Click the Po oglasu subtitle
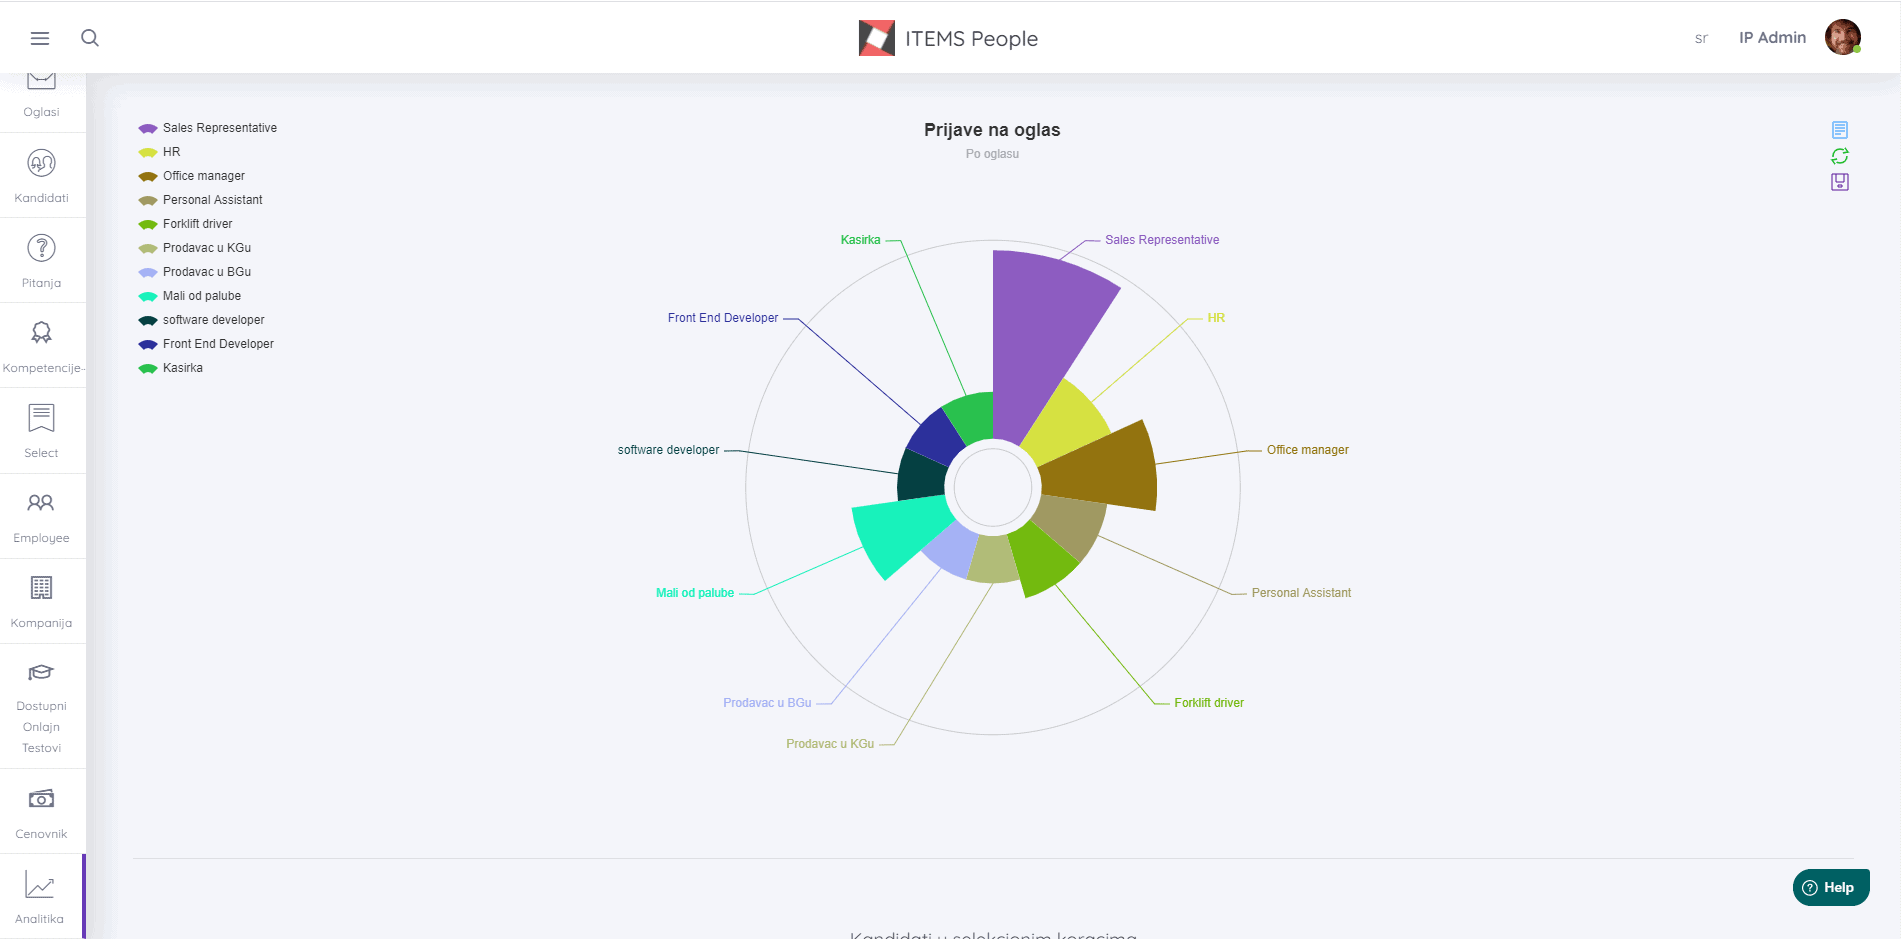 point(992,154)
